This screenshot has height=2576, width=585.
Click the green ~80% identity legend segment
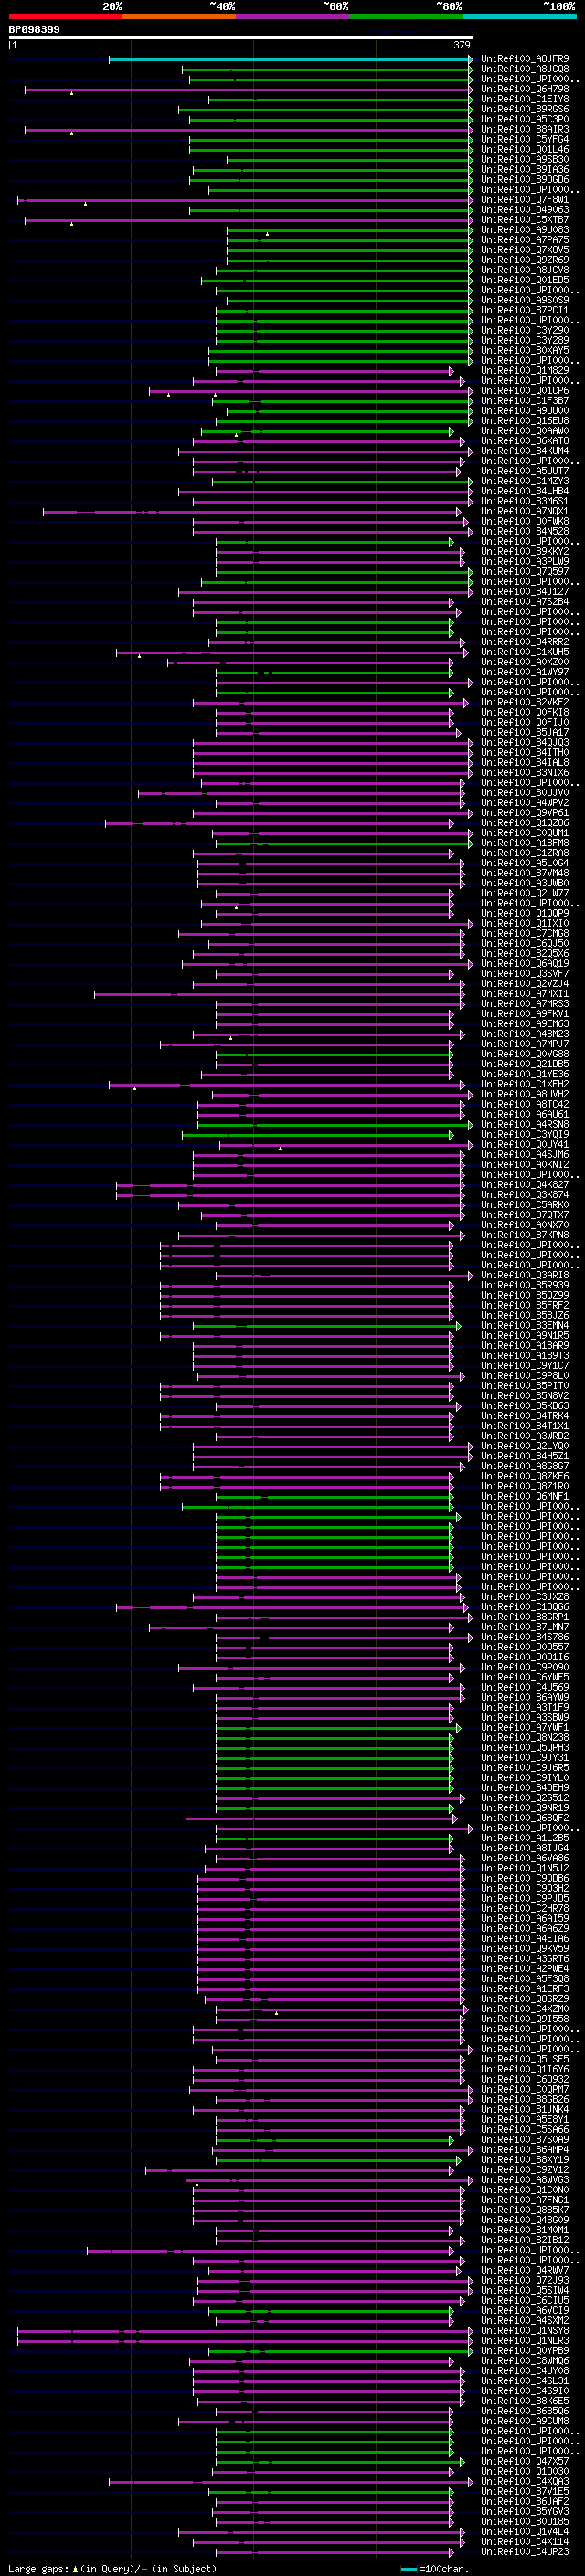point(406,16)
